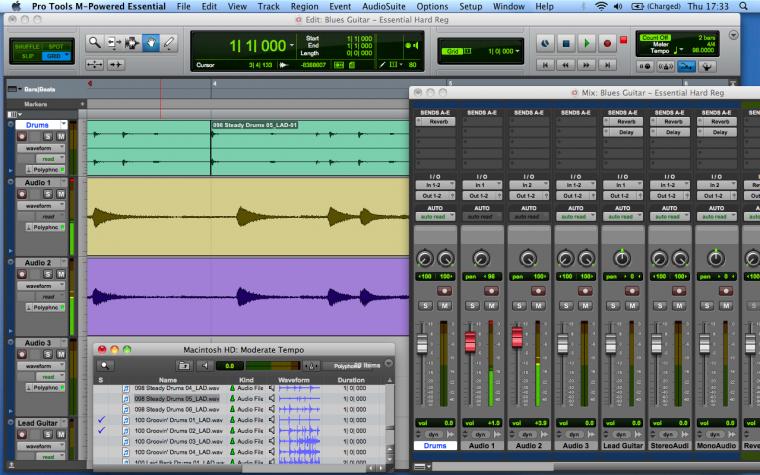This screenshot has height=475, width=760.
Task: Open Audio 1 mixer output Out 1-2 selector
Action: tap(482, 196)
